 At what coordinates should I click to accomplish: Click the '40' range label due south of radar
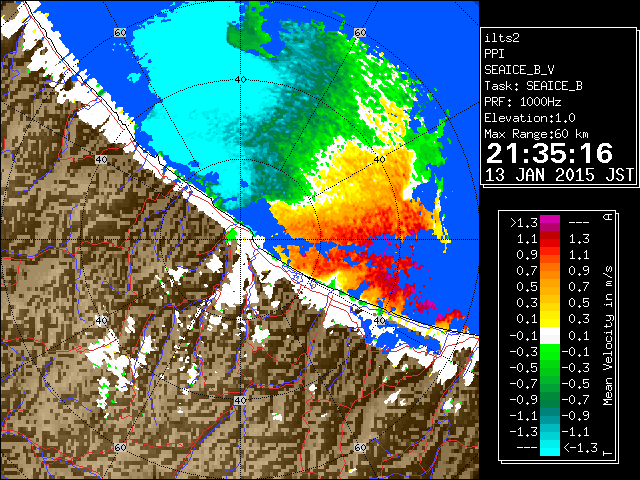(x=240, y=401)
